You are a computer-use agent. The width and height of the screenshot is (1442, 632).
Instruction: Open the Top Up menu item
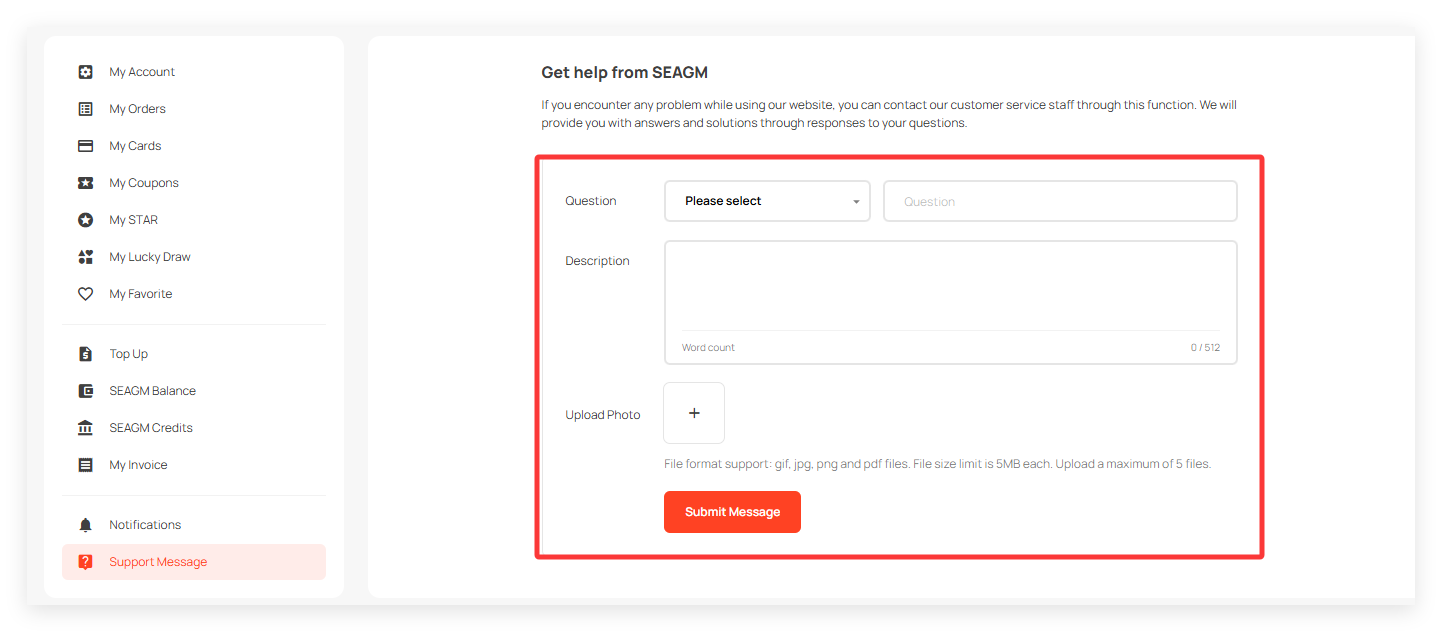(128, 354)
